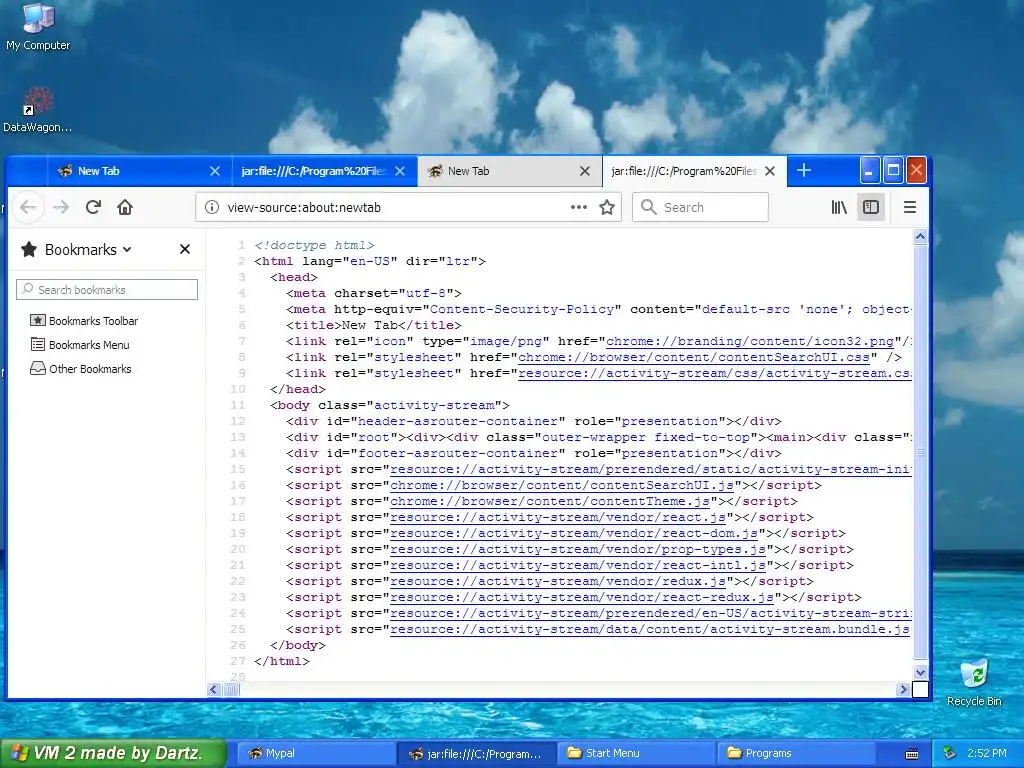Screen dimensions: 1024x768
Task: Open the react-intl.js script link
Action: (x=578, y=566)
